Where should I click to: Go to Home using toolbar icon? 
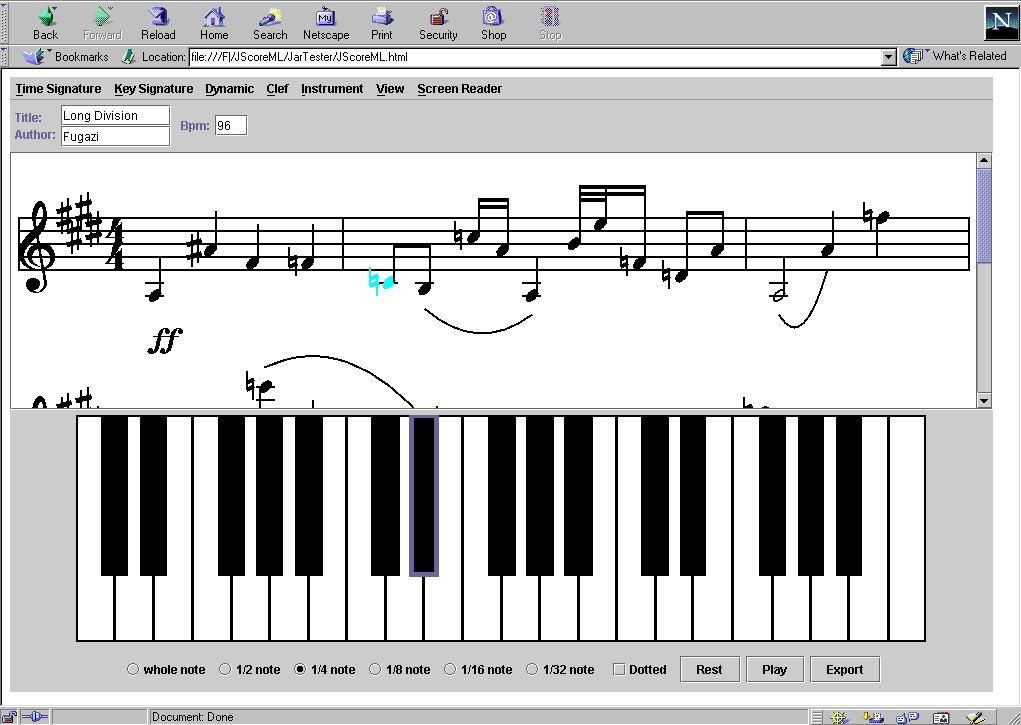pos(214,17)
